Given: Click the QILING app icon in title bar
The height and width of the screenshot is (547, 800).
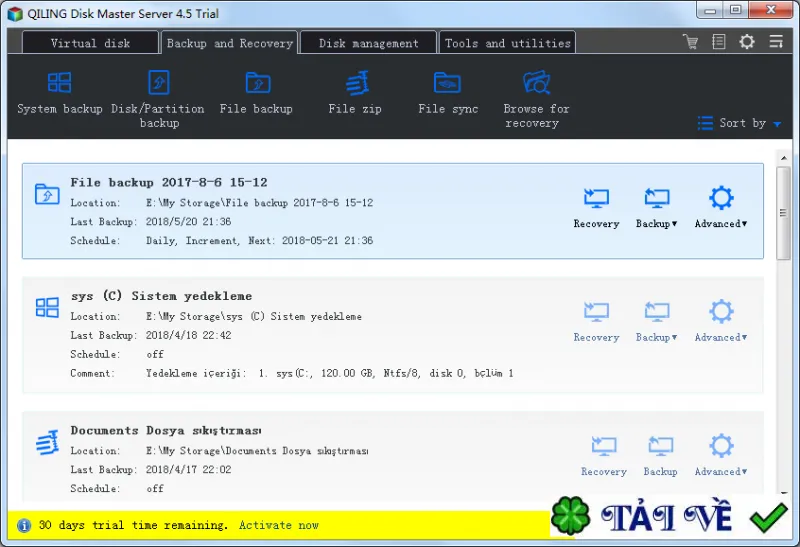Looking at the screenshot, I should point(15,13).
